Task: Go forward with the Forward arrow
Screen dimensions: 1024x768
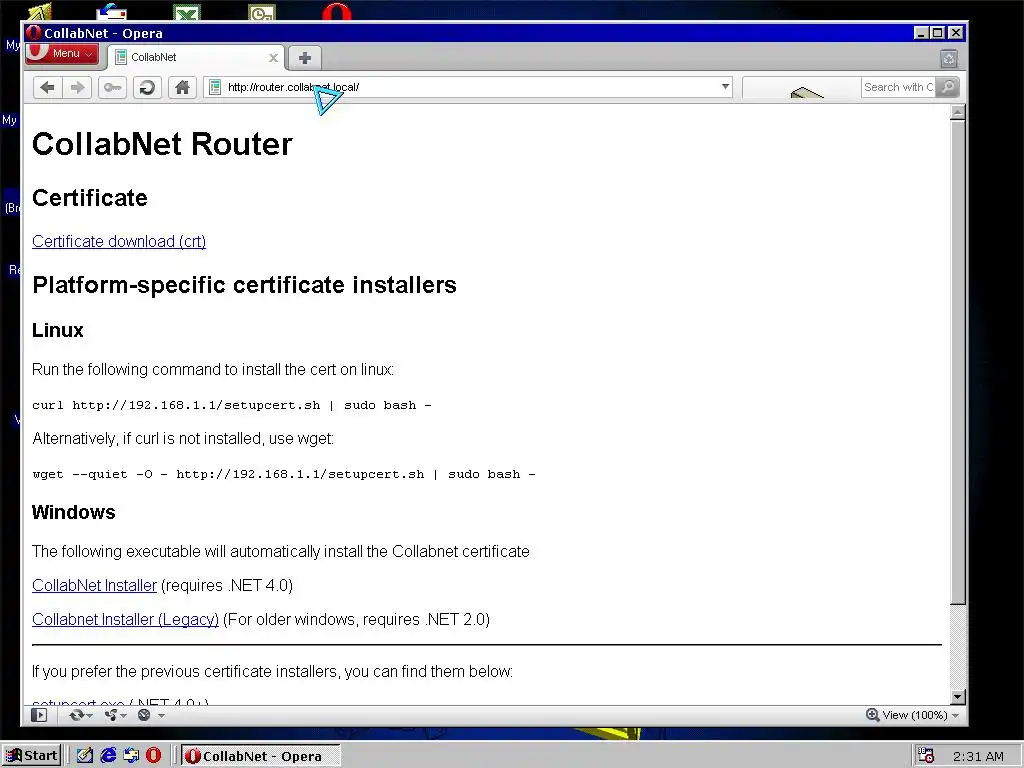Action: tap(77, 87)
